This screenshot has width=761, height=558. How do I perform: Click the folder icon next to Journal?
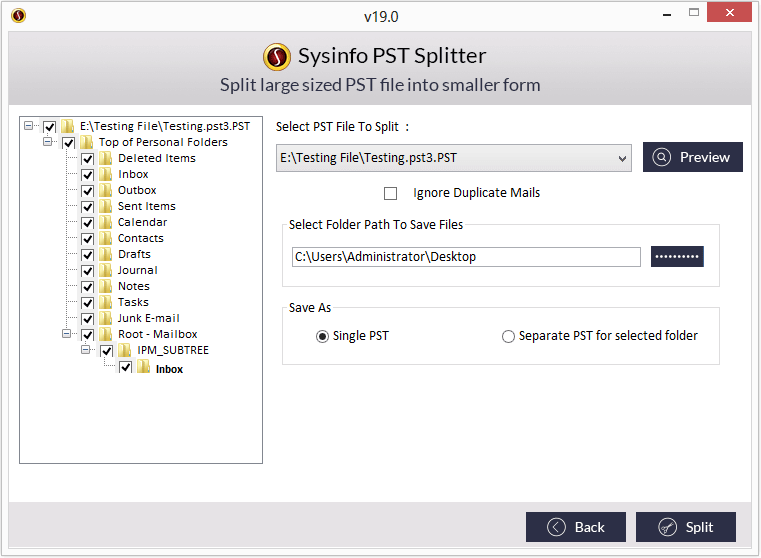(x=105, y=270)
